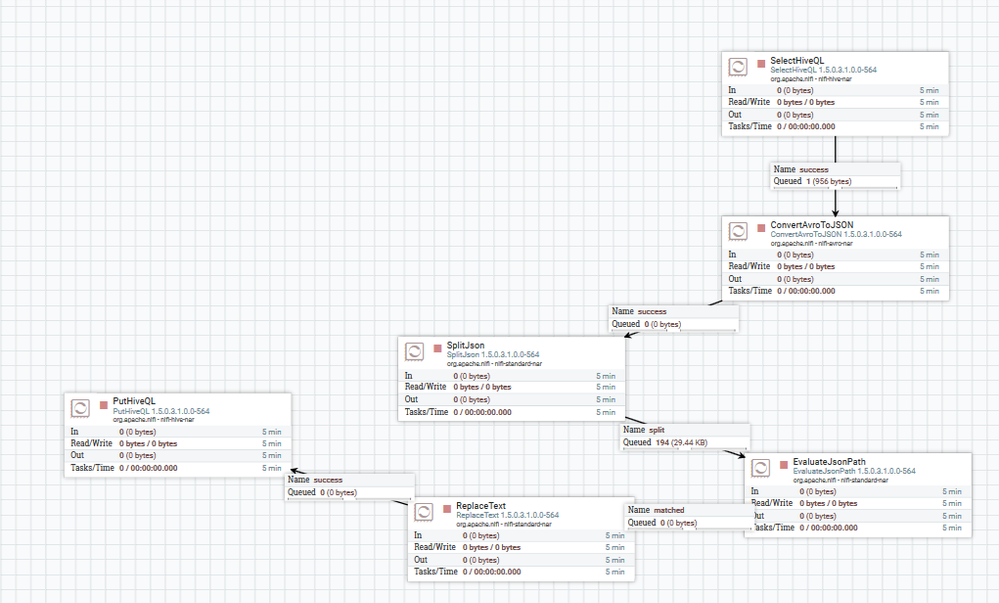Screen dimensions: 999x603
Task: Click the stopped status indicator of PutHiveQL
Action: 103,405
